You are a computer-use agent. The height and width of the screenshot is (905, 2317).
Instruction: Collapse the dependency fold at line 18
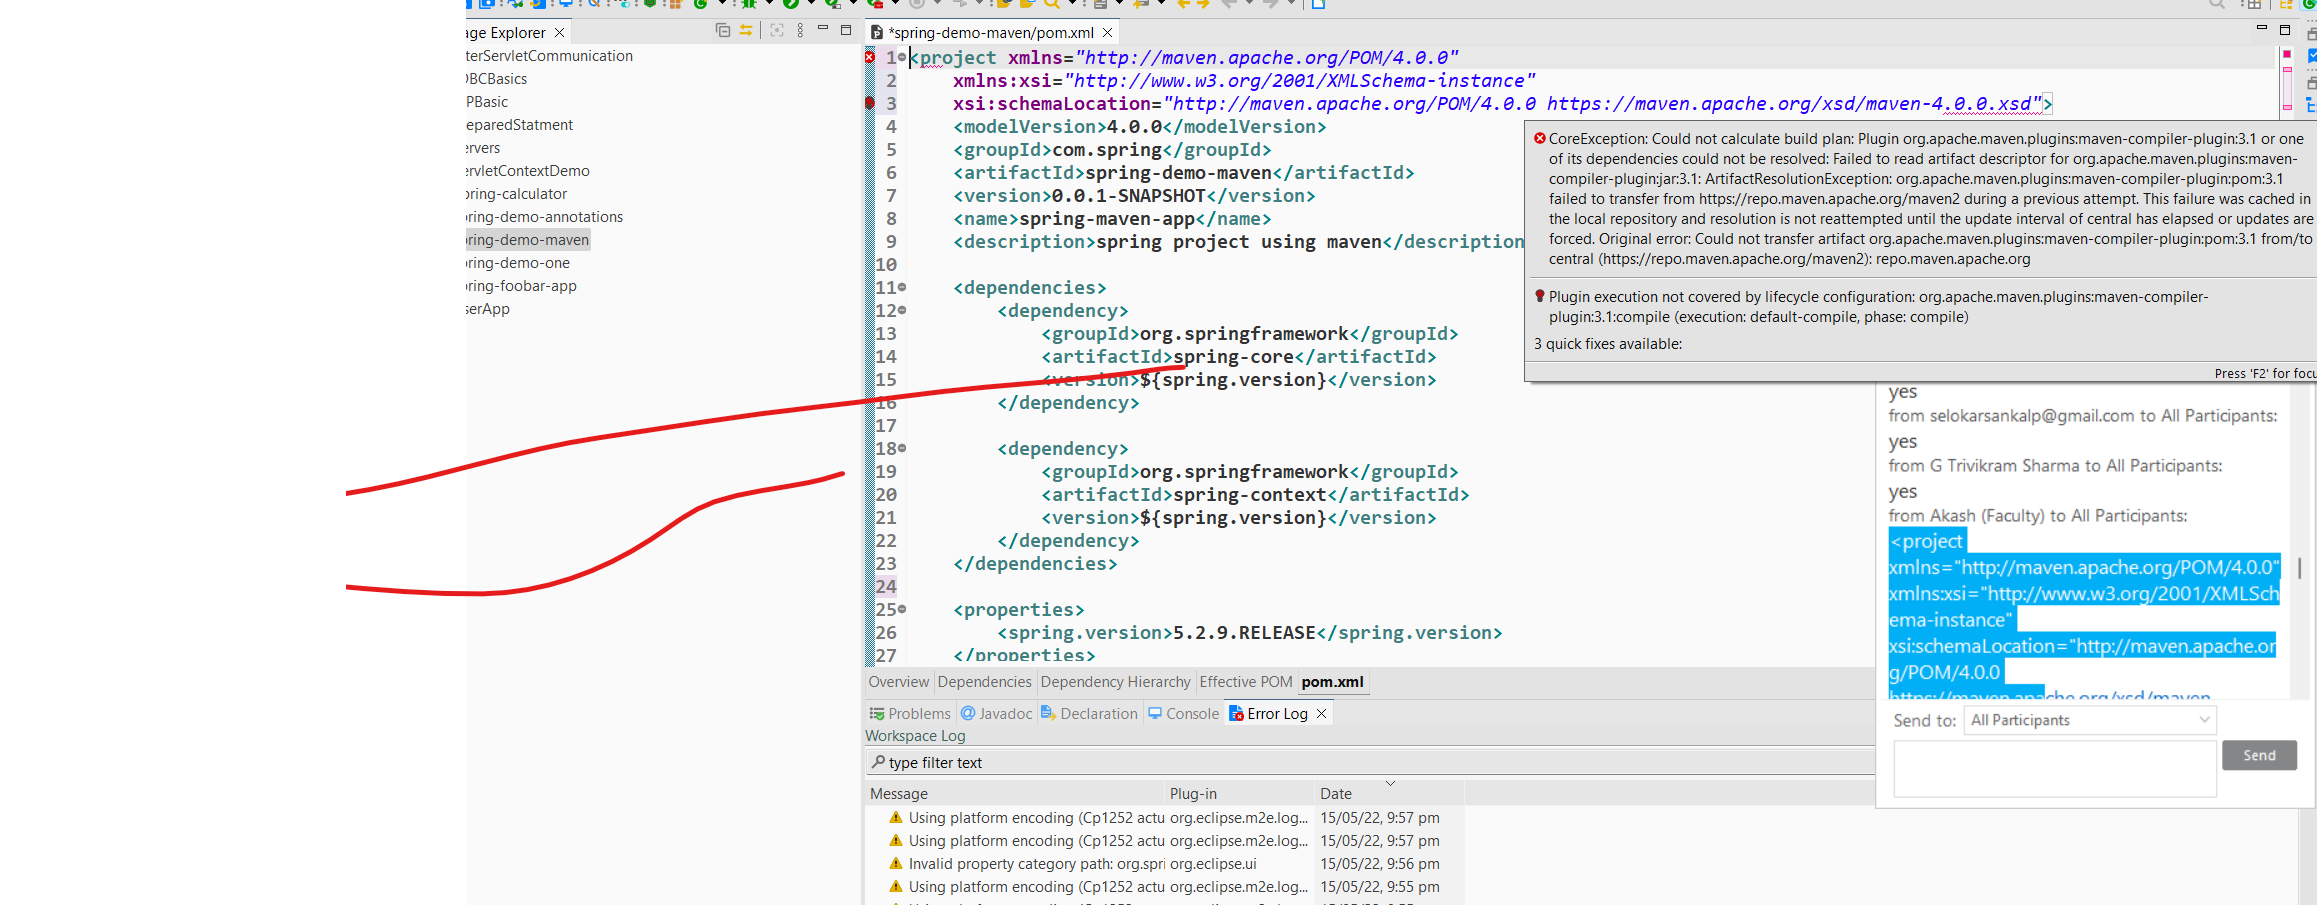[902, 448]
